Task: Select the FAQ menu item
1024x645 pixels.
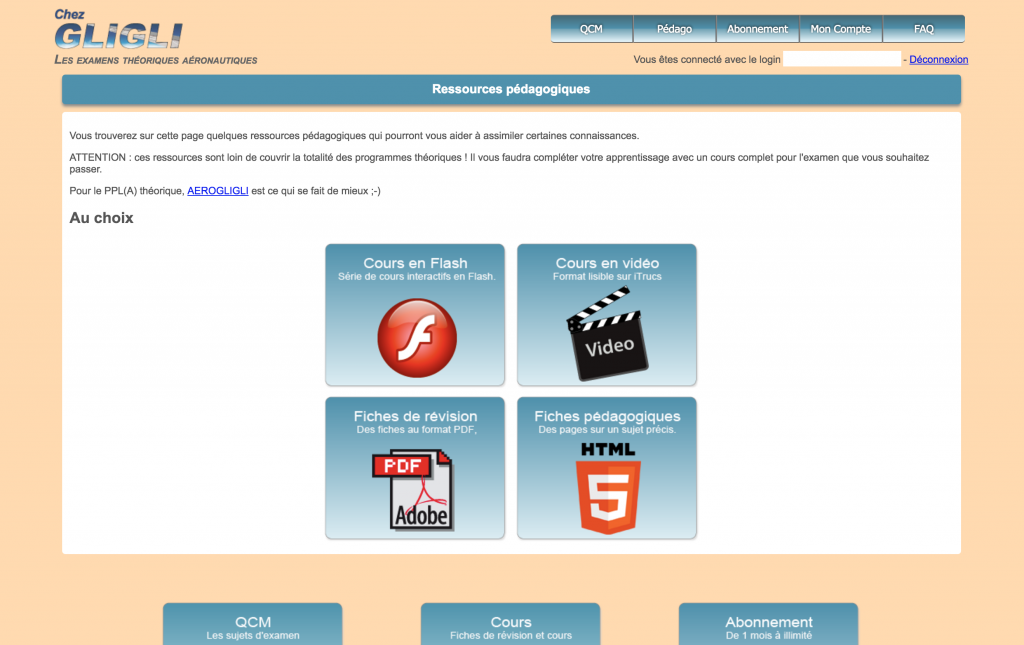Action: [923, 29]
